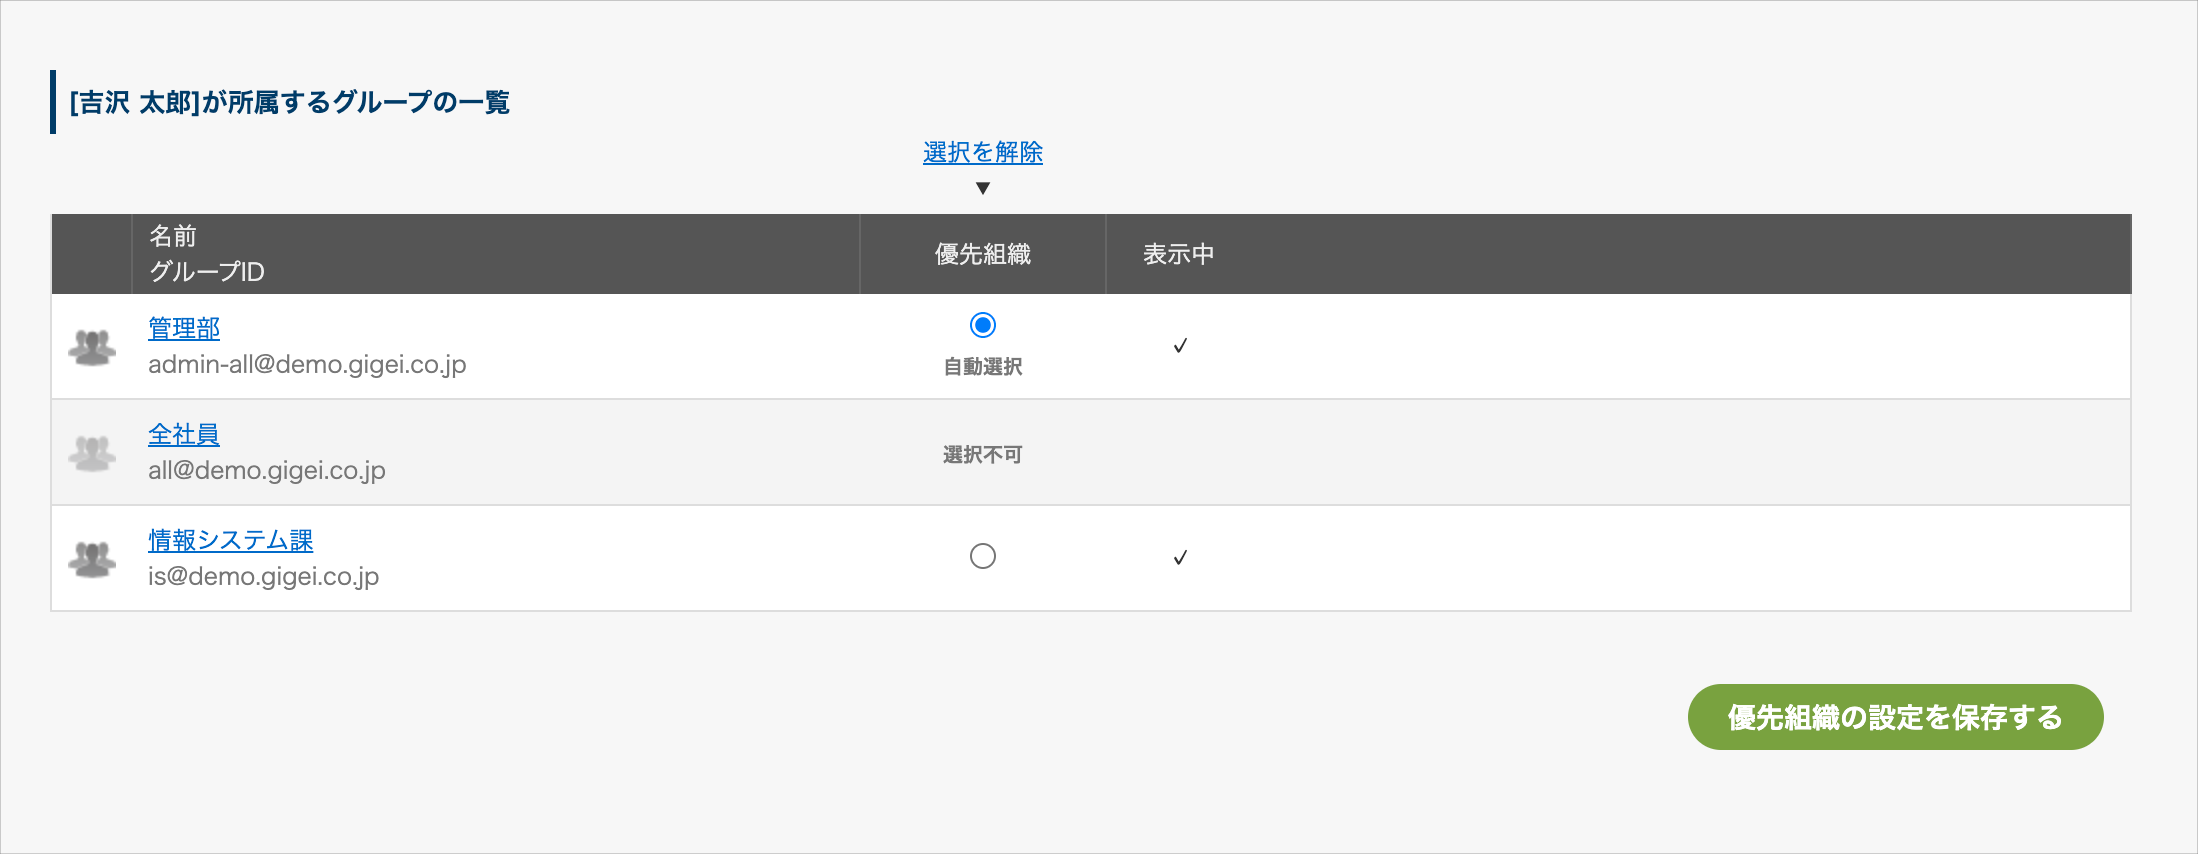Click the is@demo.gigei.co.jp group ID text
This screenshot has height=854, width=2198.
point(263,576)
